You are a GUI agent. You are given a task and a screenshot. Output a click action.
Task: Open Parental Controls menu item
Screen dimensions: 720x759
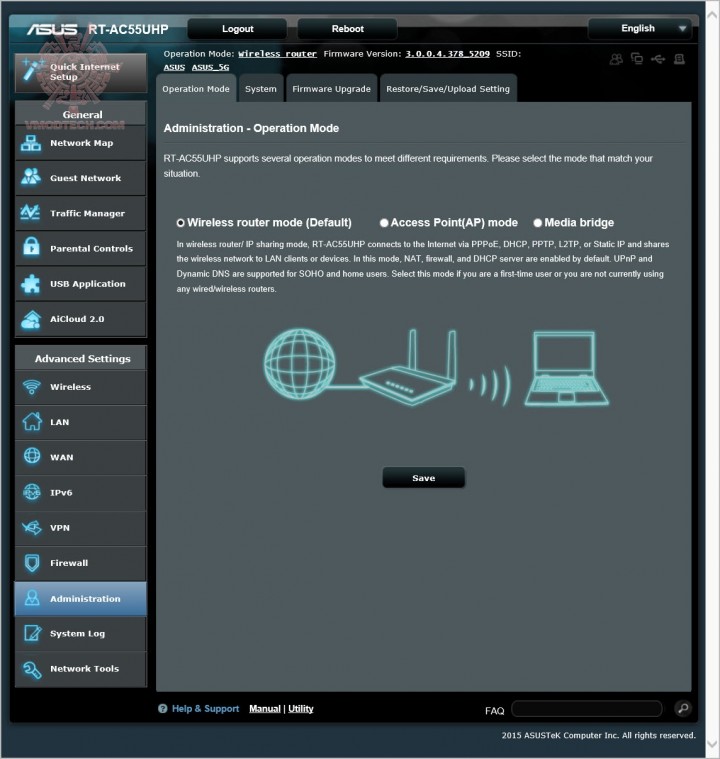(80, 248)
